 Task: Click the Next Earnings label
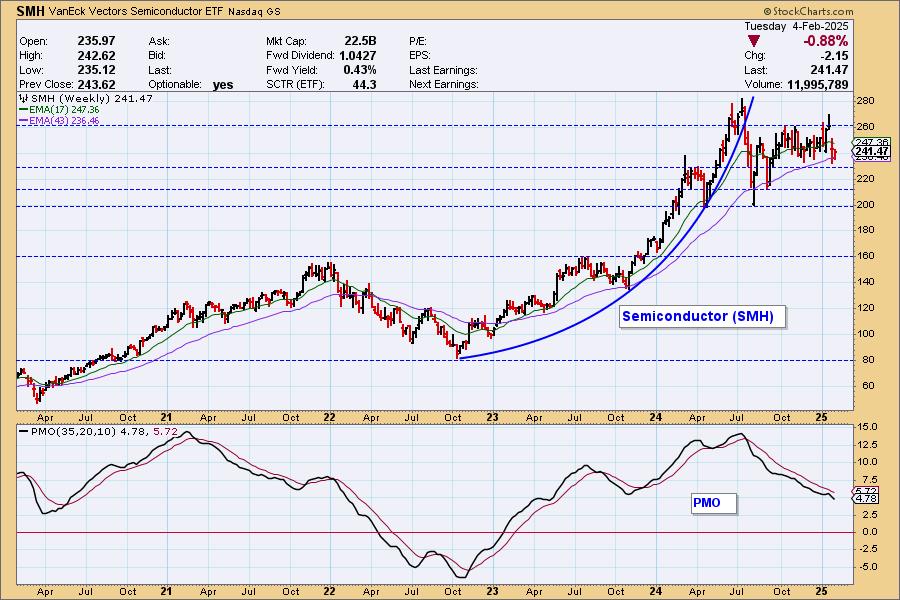click(x=444, y=84)
